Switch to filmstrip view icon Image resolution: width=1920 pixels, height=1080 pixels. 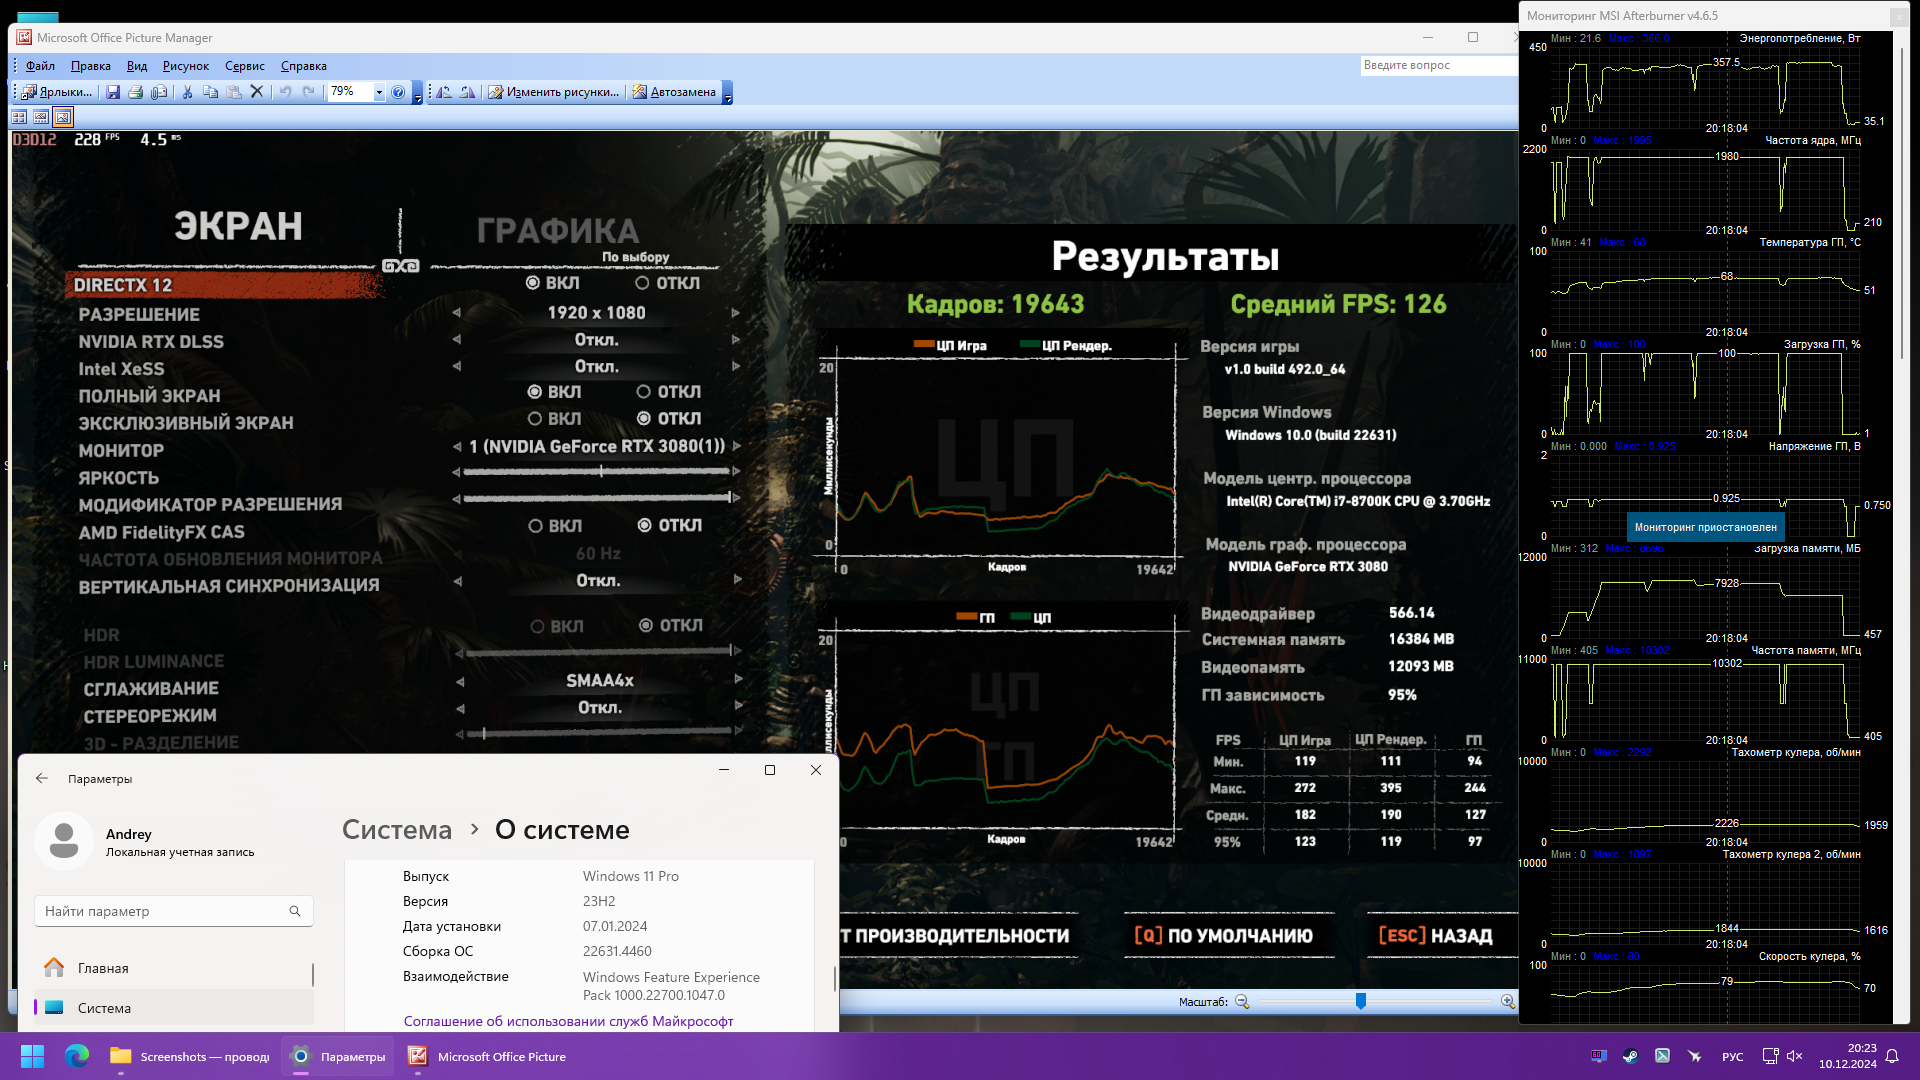41,117
